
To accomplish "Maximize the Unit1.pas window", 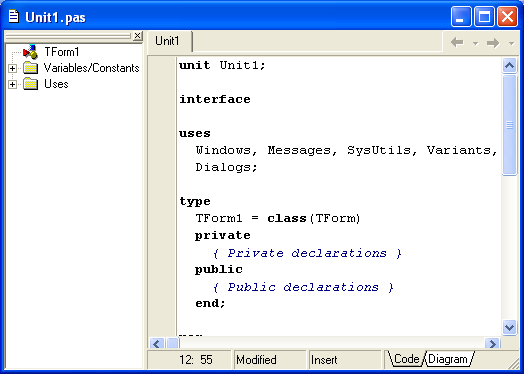I will coord(484,16).
